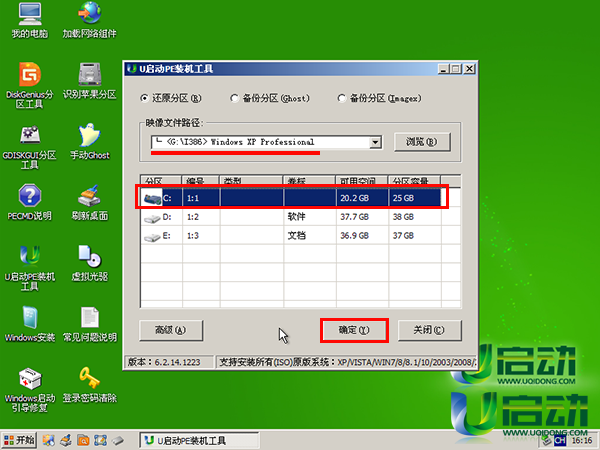Click the 浏览(B) browse button
Screen dimensions: 600x450
coord(422,142)
